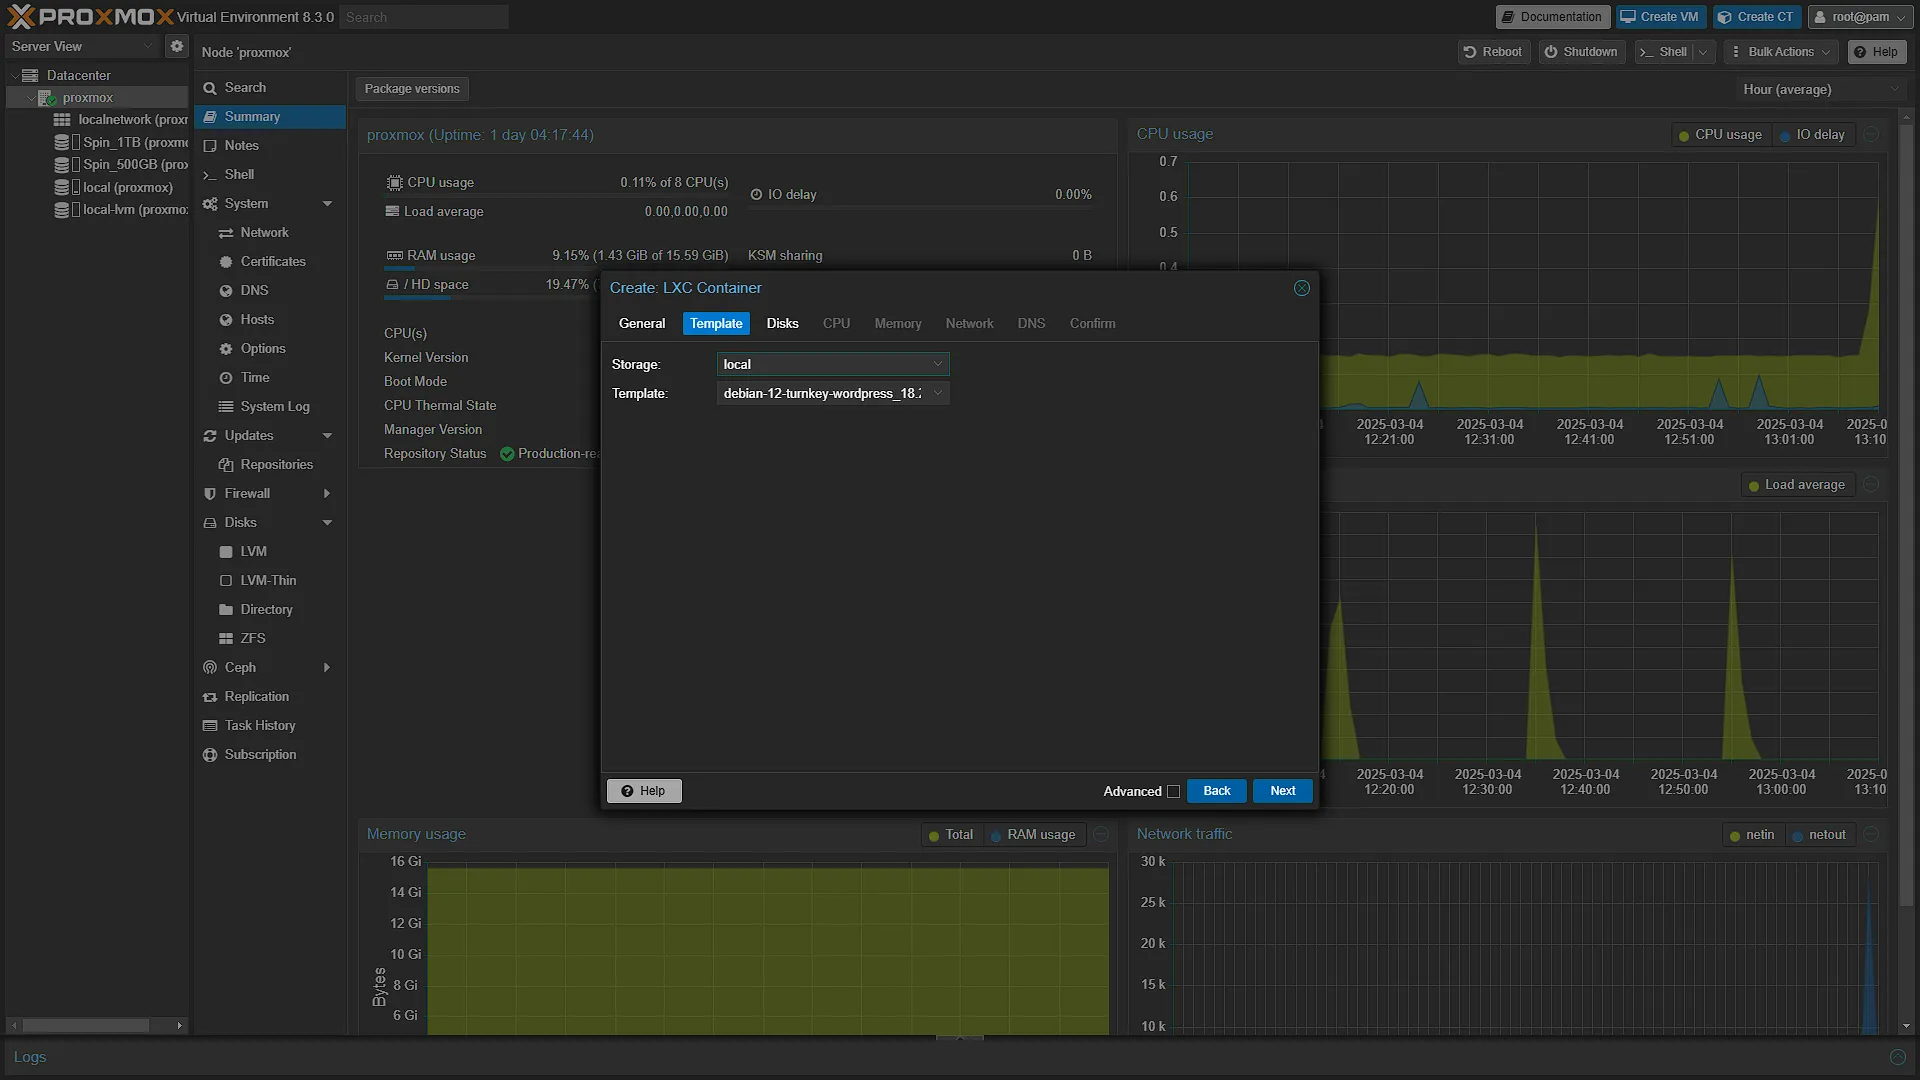The image size is (1920, 1080).
Task: Close the Create LXC Container dialog
Action: 1302,288
